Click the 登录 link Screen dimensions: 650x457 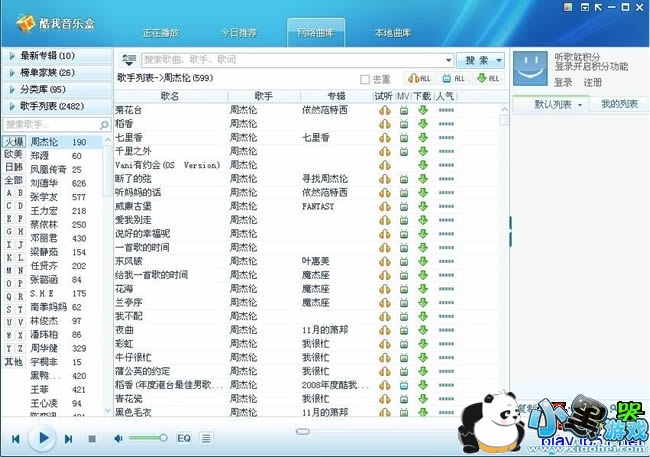(563, 83)
